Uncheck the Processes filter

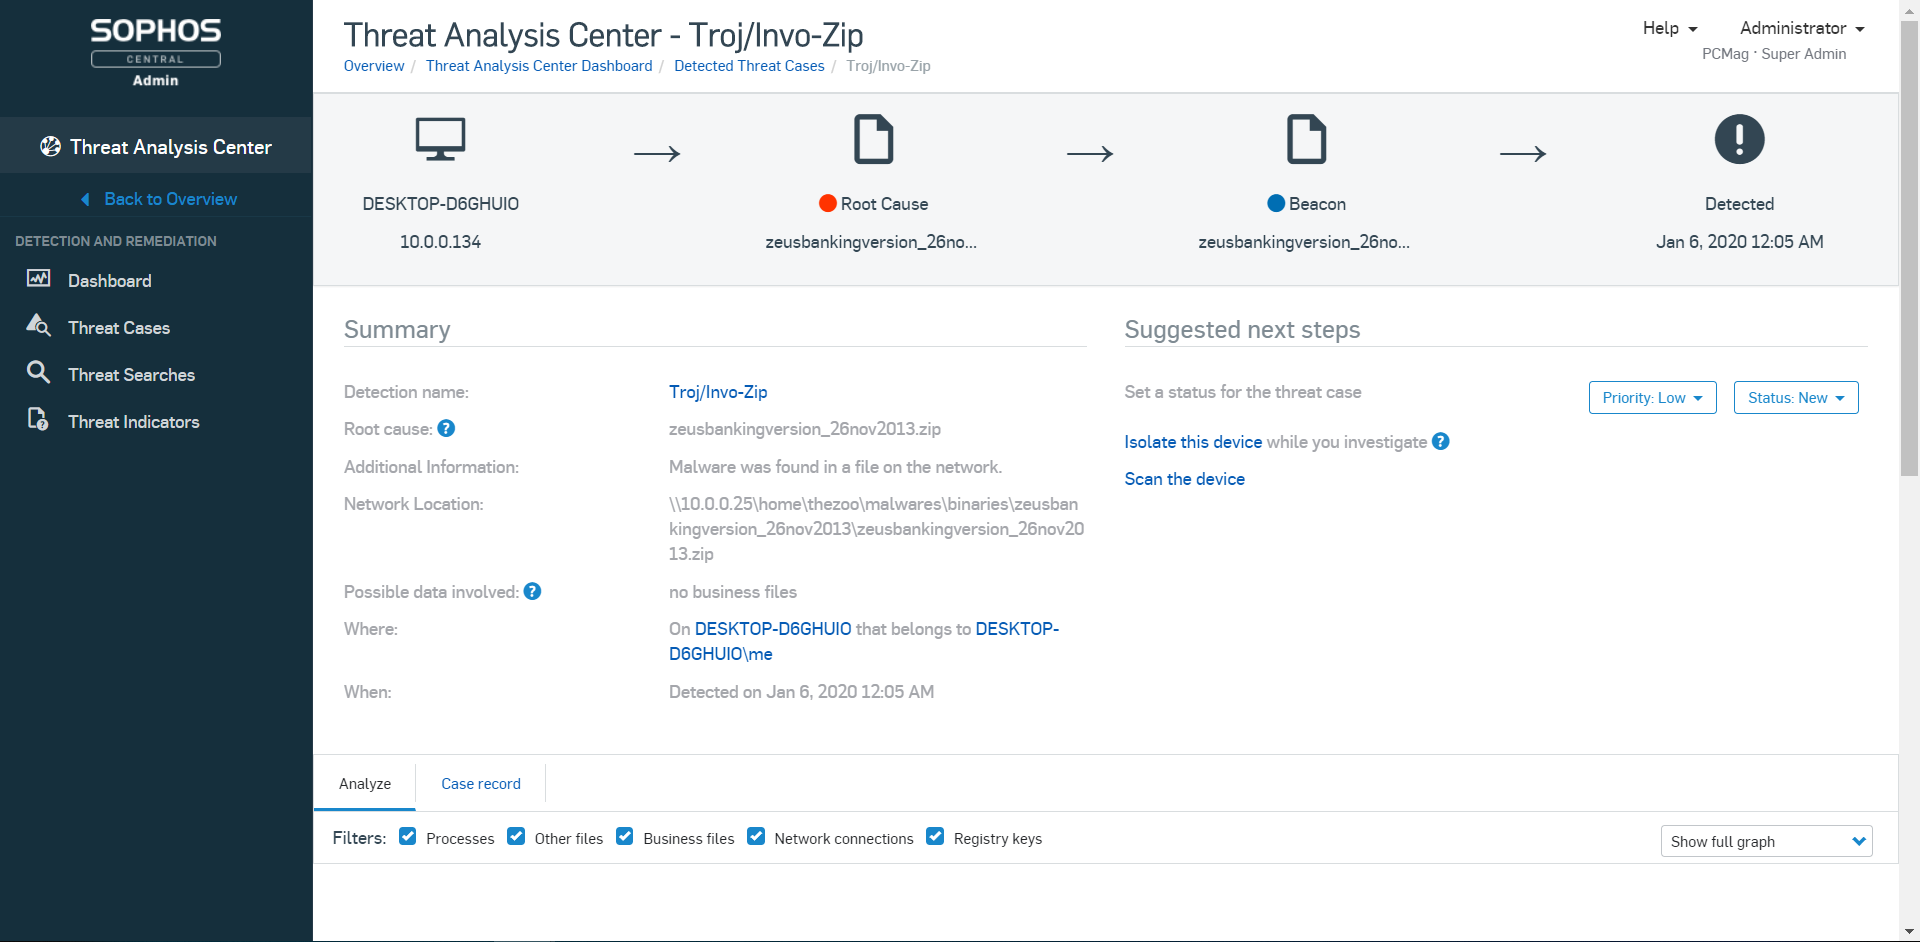(407, 837)
